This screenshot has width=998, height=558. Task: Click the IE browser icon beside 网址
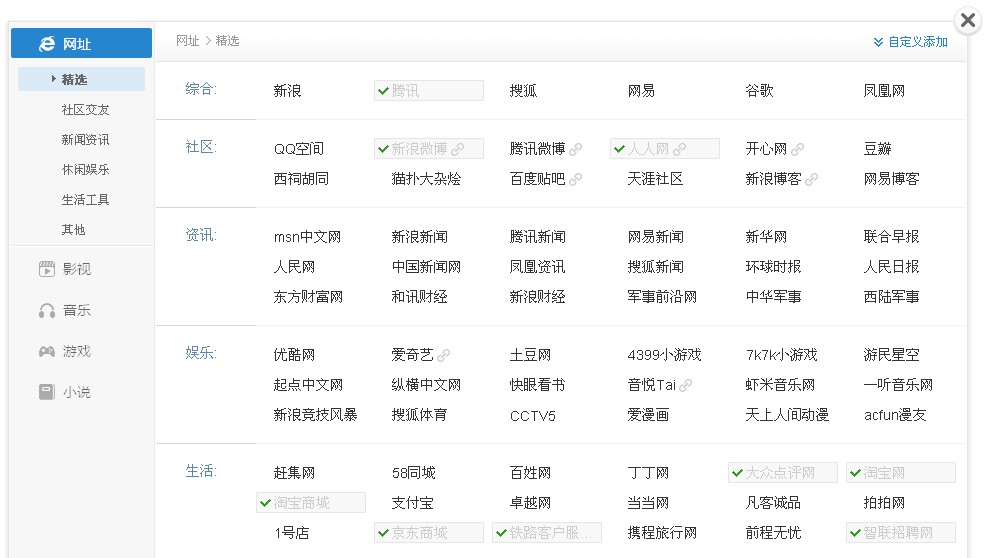(47, 44)
